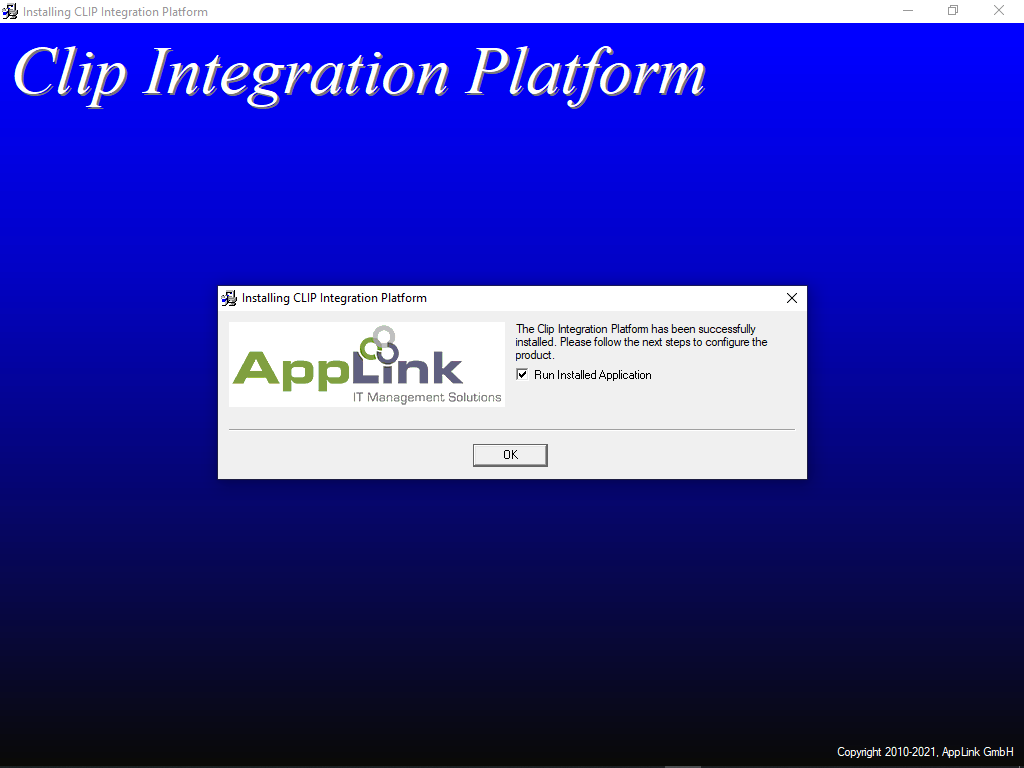Click the 'Run Installed Application' label text
Screen dimensions: 1024x768
[x=592, y=375]
